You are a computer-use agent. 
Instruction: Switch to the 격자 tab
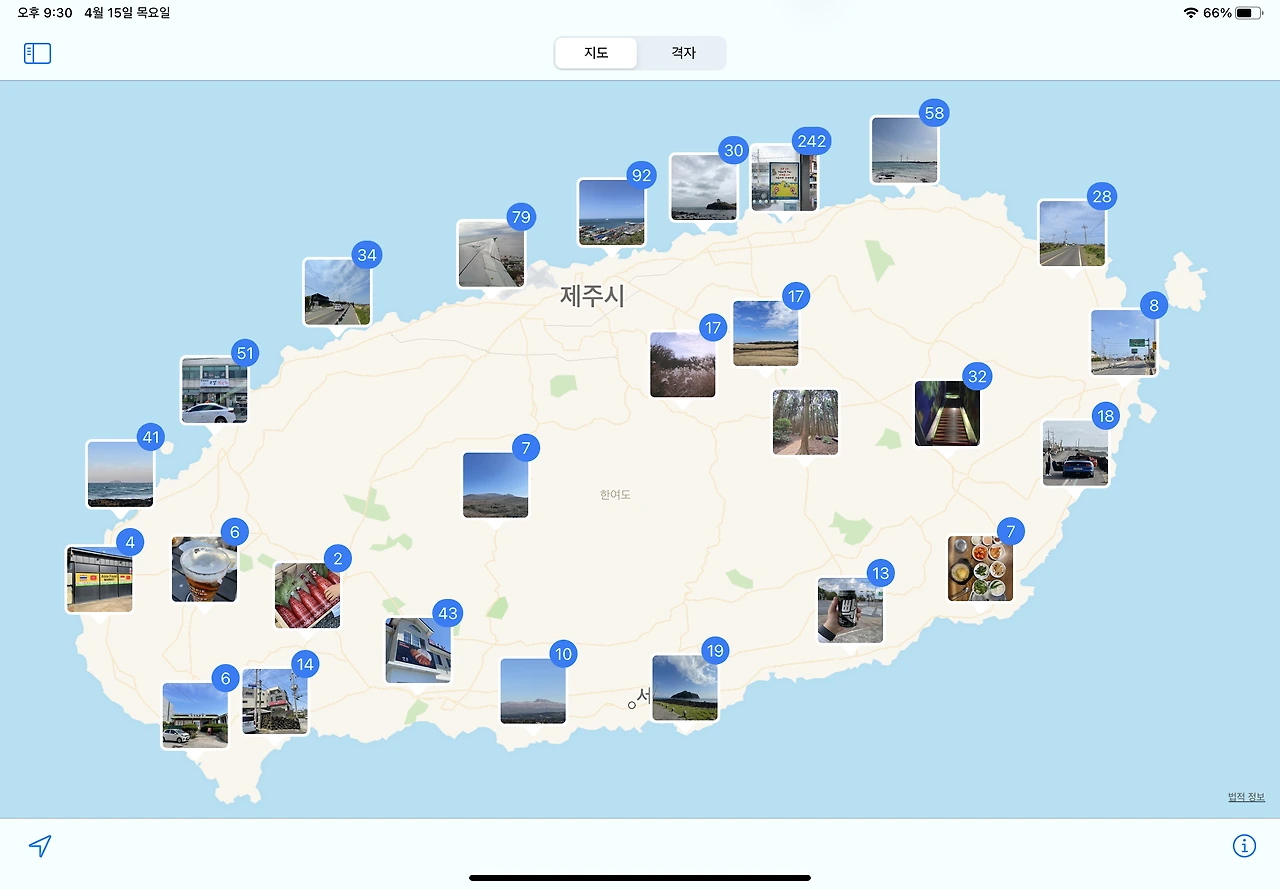[683, 53]
